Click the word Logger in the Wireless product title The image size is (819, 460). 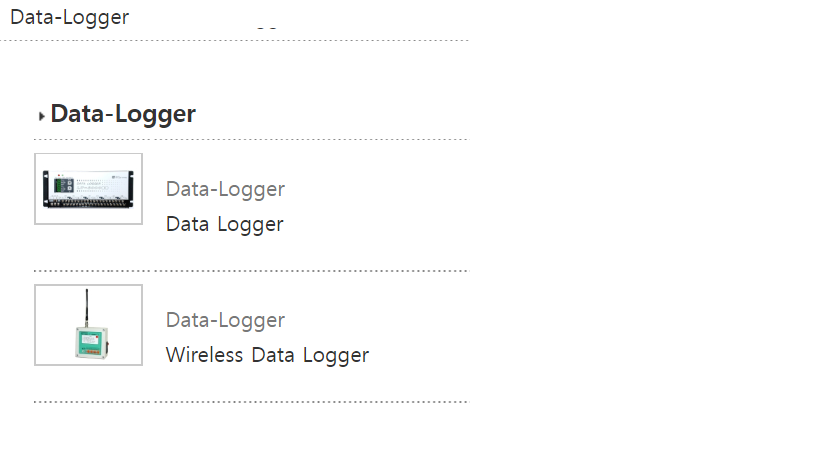click(x=336, y=355)
